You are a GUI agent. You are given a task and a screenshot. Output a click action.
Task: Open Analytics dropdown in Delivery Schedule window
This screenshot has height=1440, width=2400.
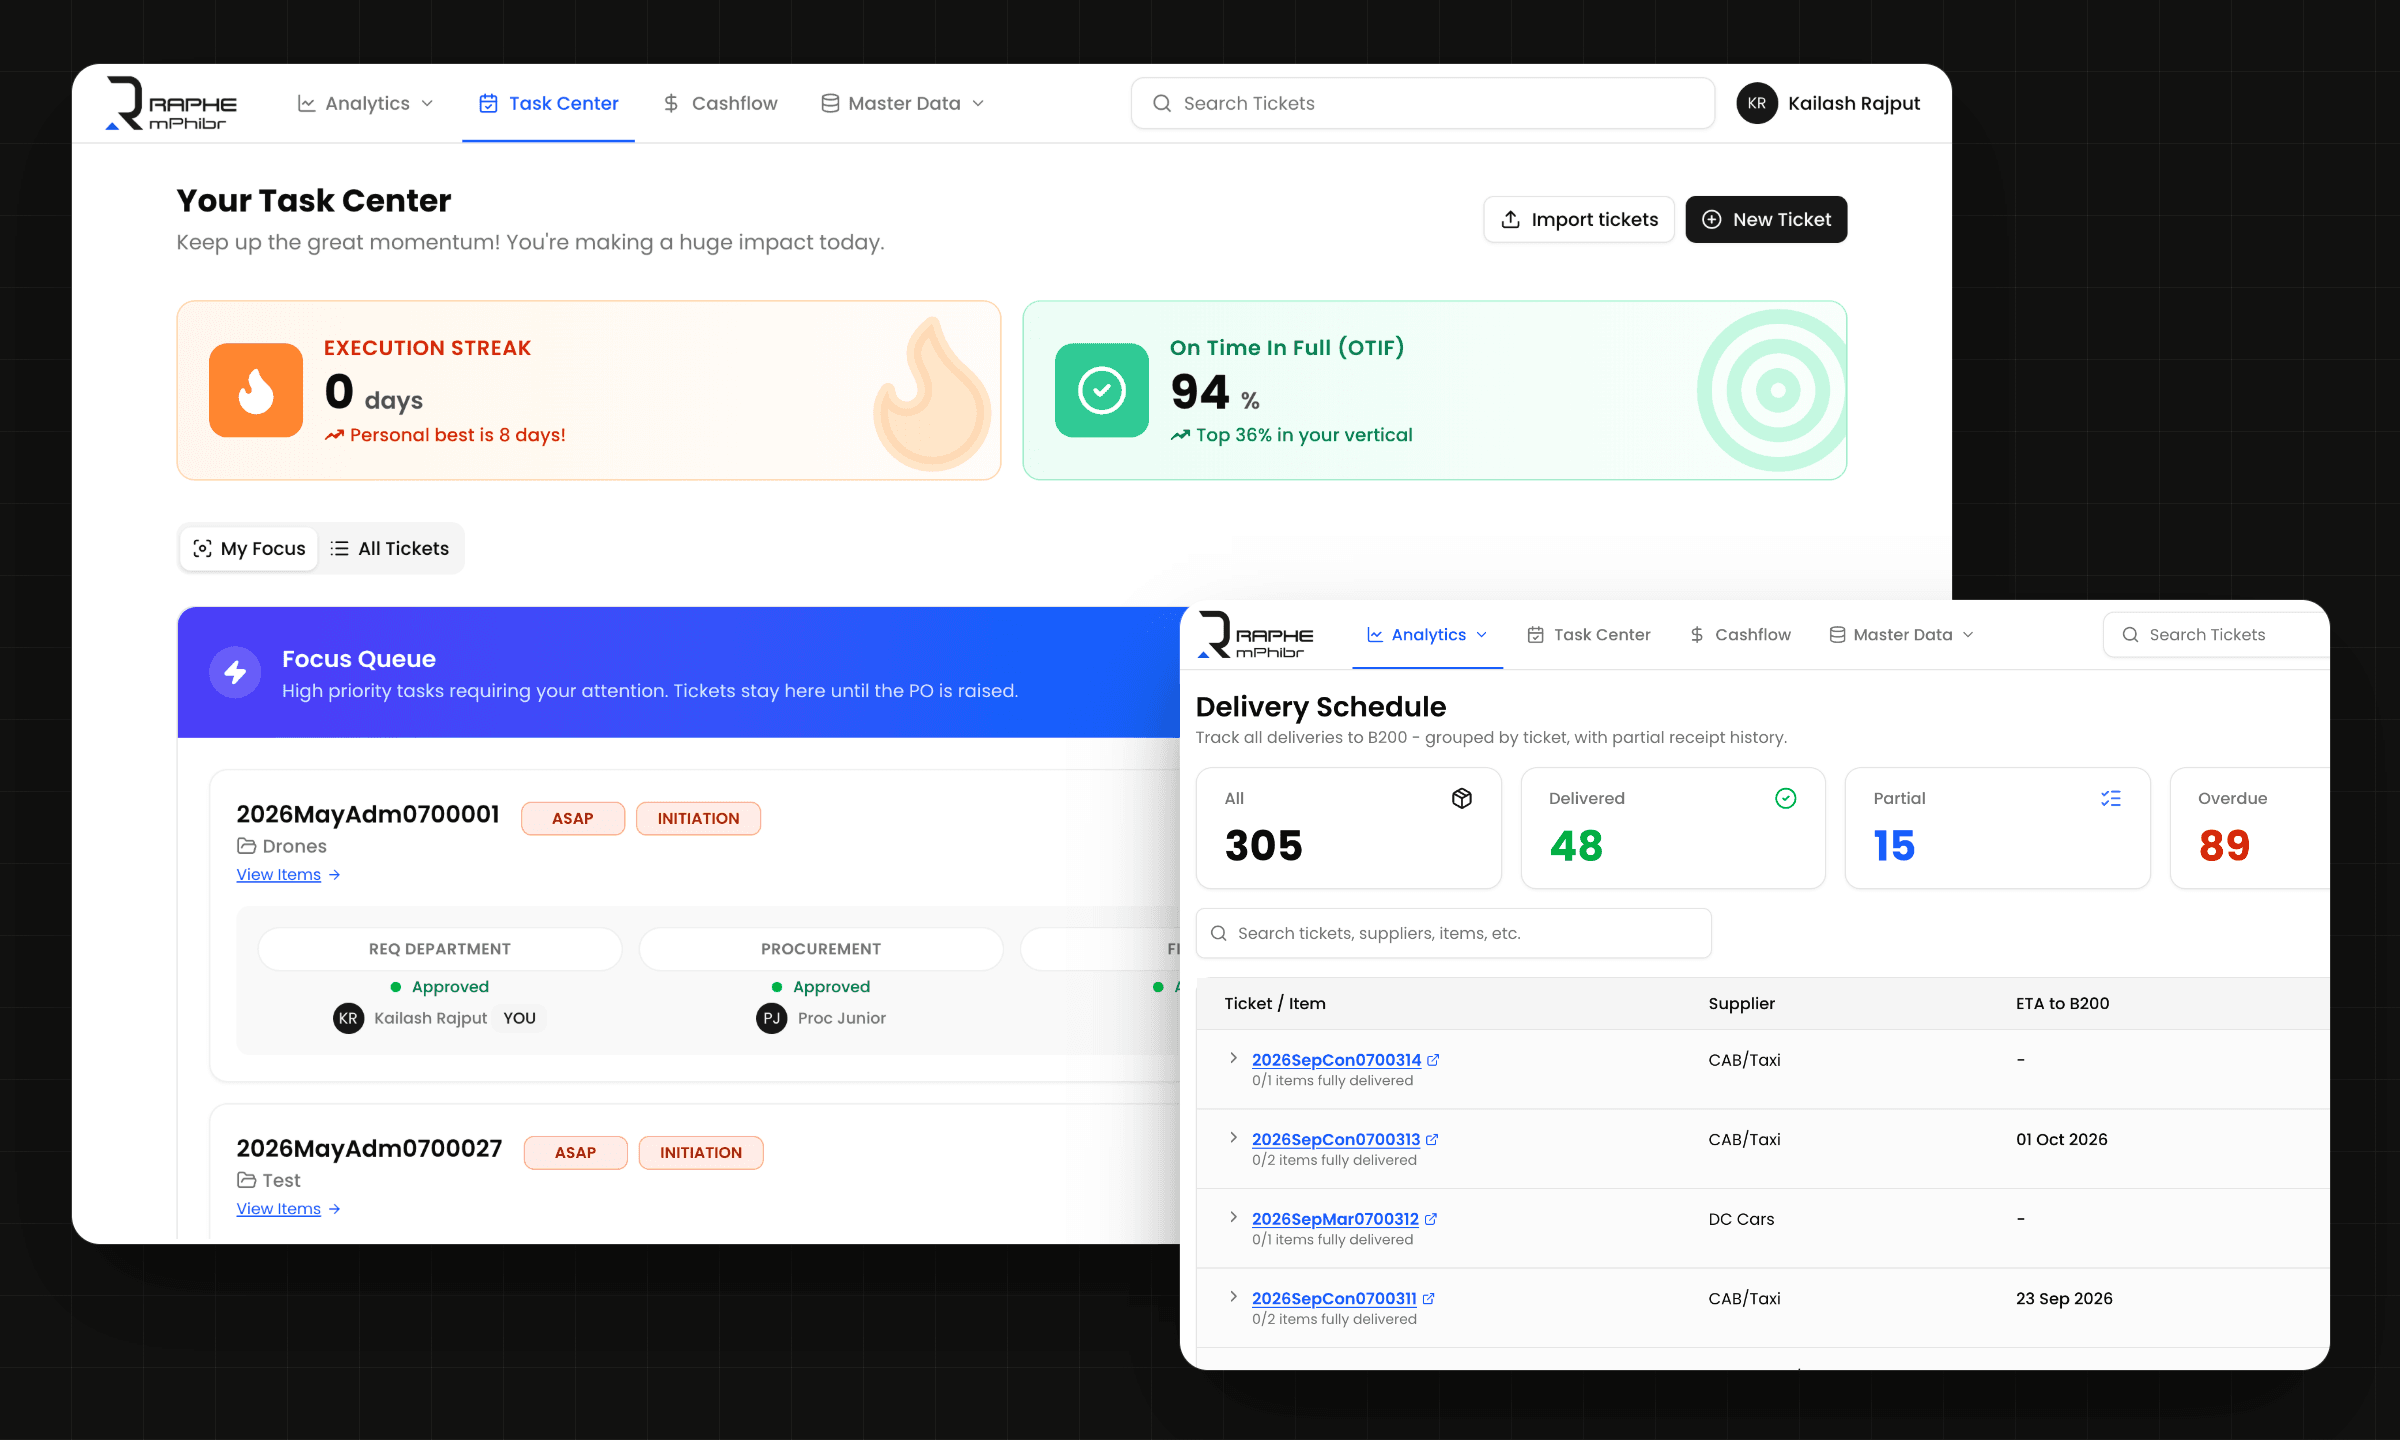pyautogui.click(x=1428, y=635)
